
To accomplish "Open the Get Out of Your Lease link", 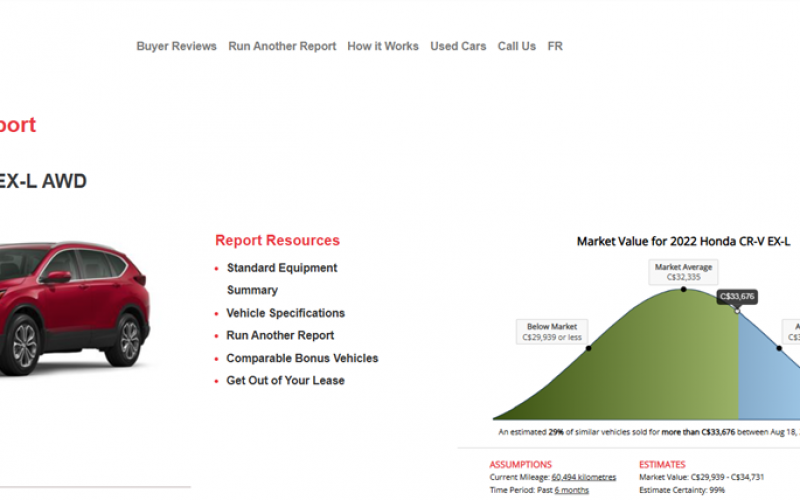I will [x=285, y=381].
